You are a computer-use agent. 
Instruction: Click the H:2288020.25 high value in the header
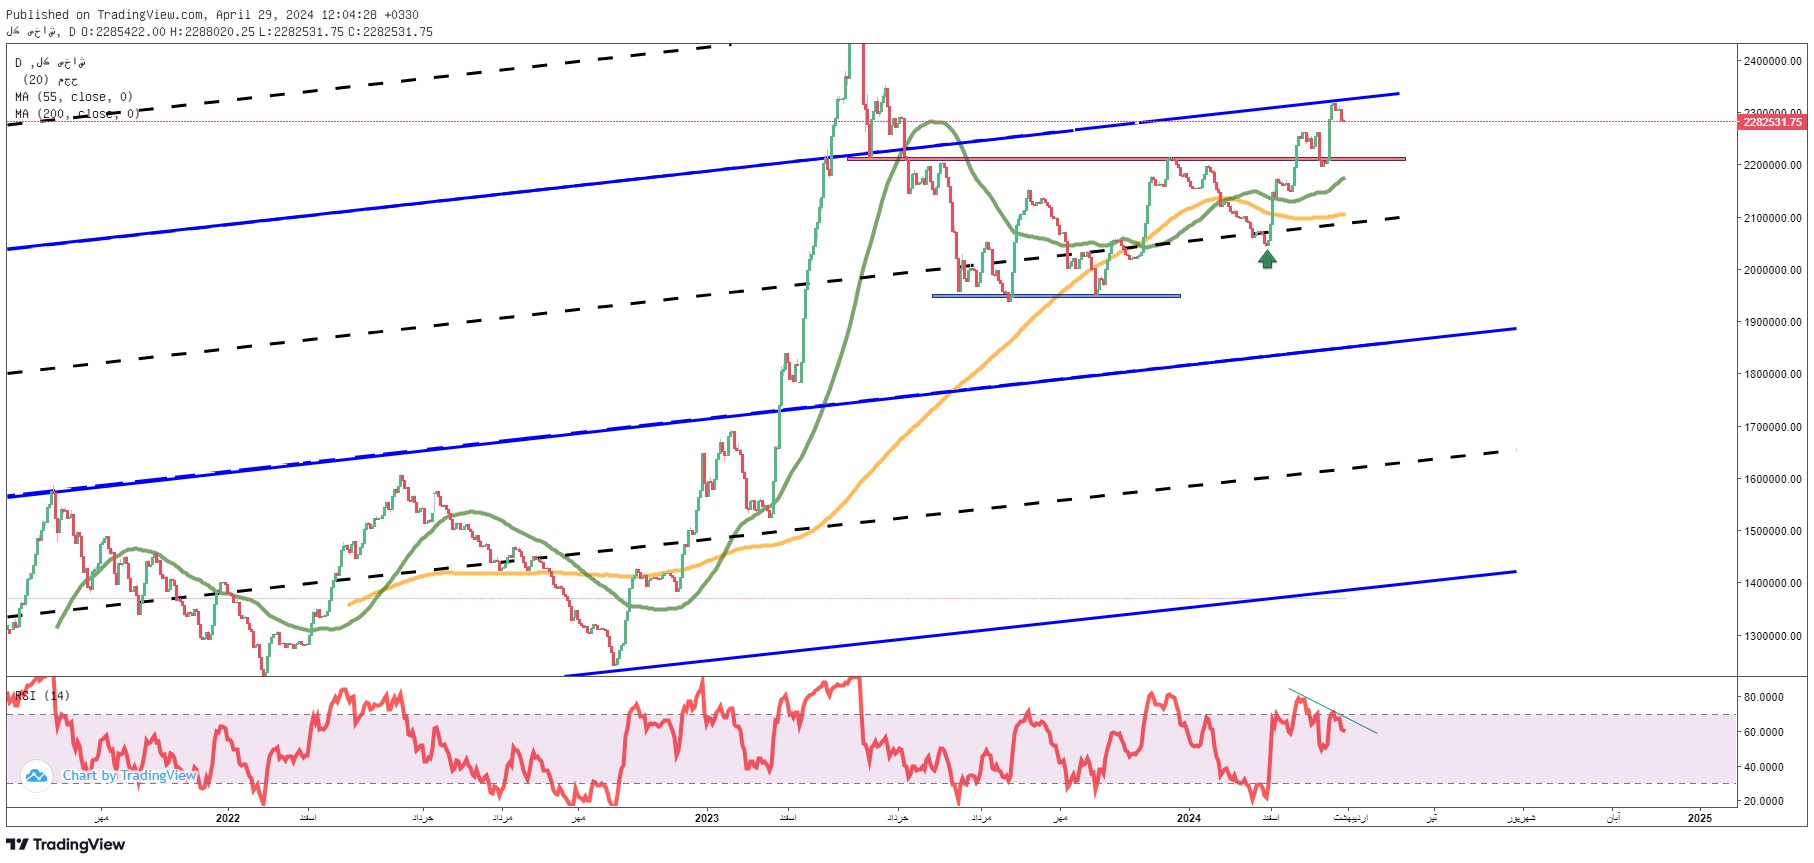coord(213,32)
